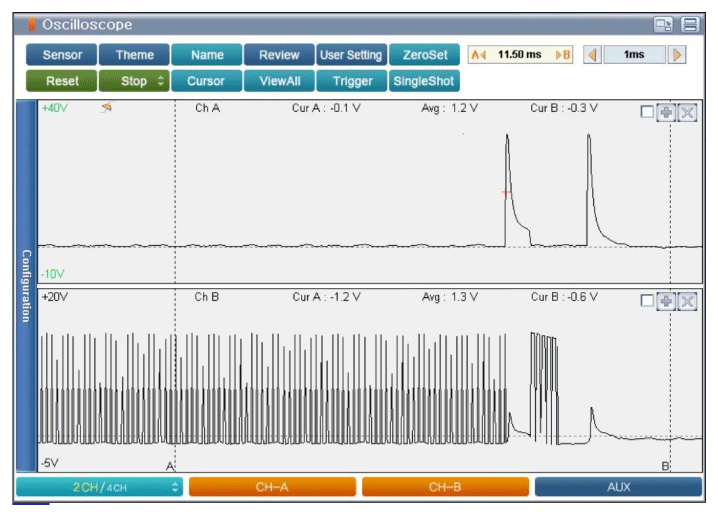The height and width of the screenshot is (517, 718).
Task: Increase time base with right arrow
Action: [x=678, y=55]
